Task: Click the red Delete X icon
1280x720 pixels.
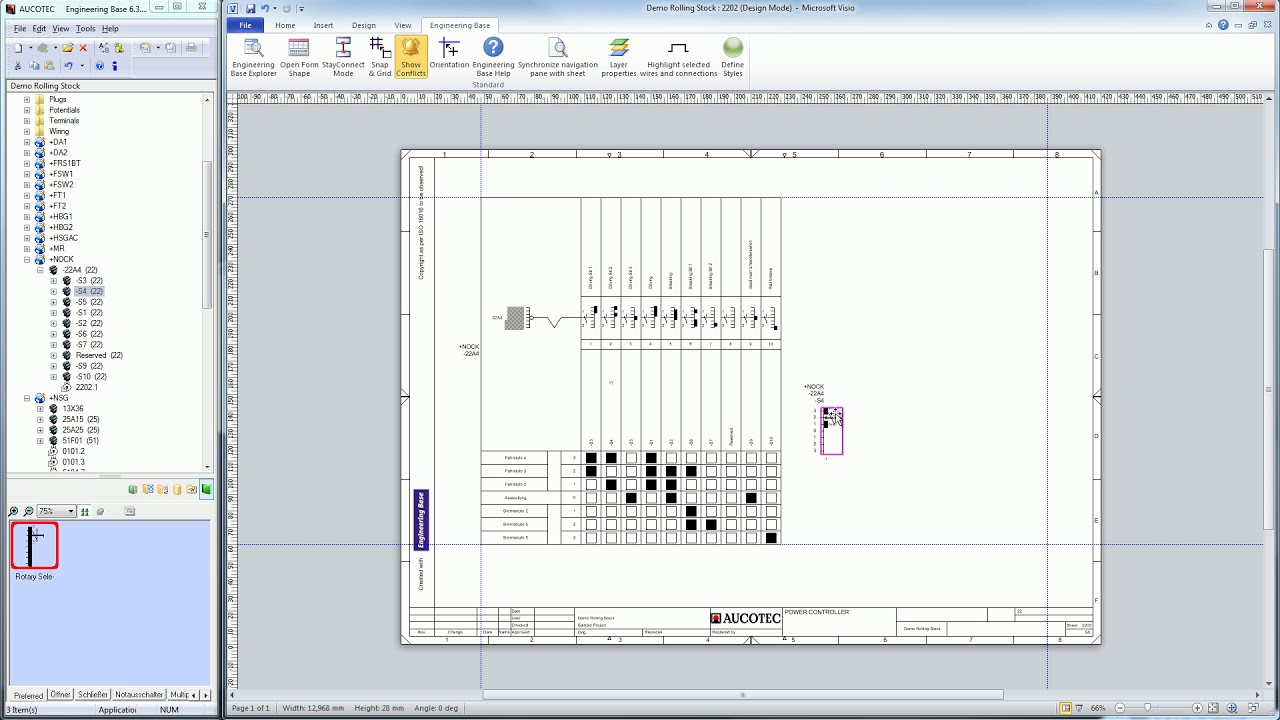Action: pos(83,48)
